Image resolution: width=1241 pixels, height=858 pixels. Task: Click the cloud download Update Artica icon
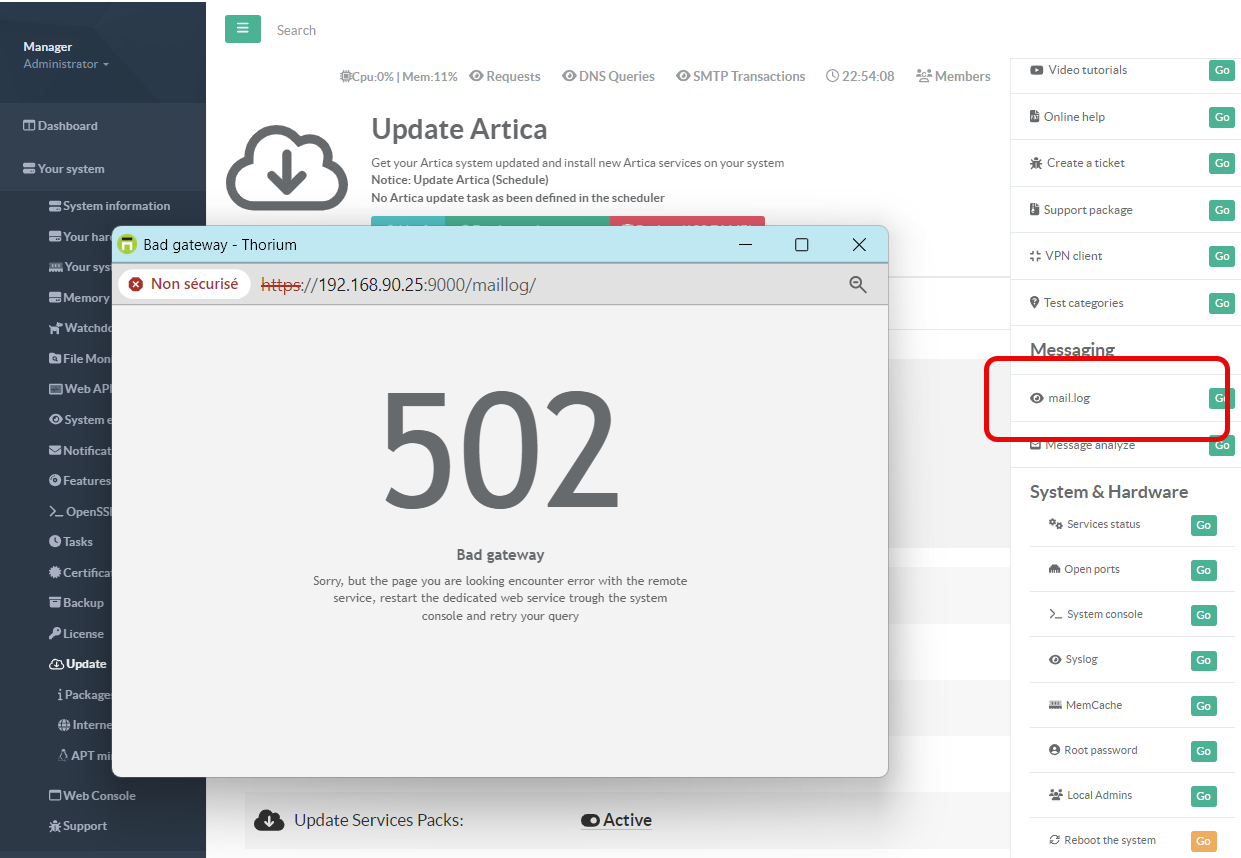(286, 167)
